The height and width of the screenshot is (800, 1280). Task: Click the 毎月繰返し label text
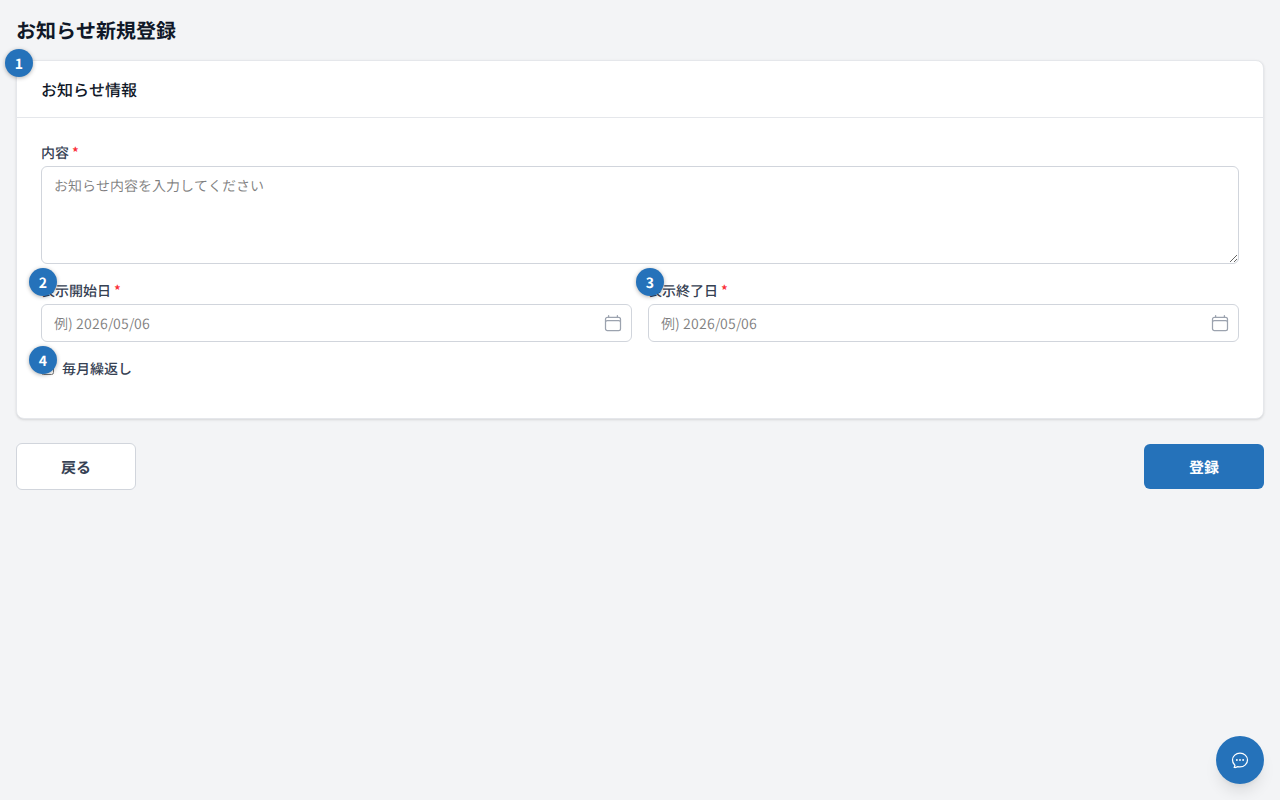(x=97, y=369)
